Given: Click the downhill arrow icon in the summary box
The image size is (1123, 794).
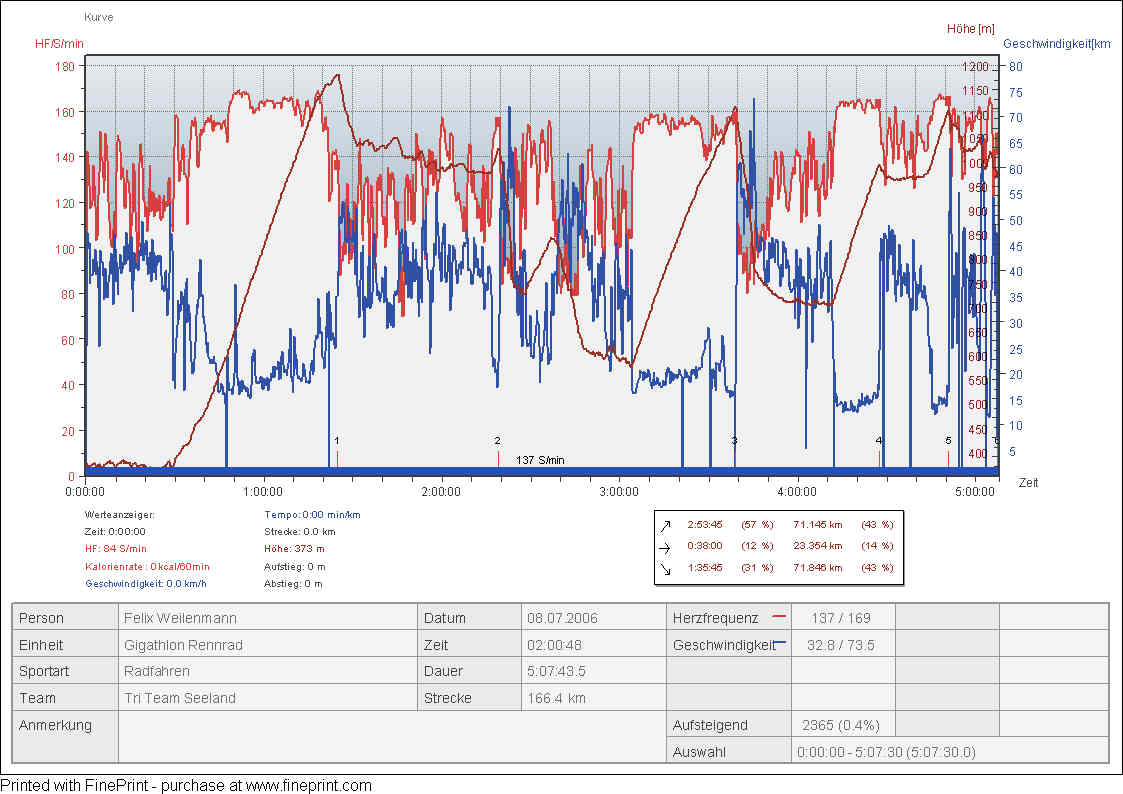Looking at the screenshot, I should click(x=665, y=569).
